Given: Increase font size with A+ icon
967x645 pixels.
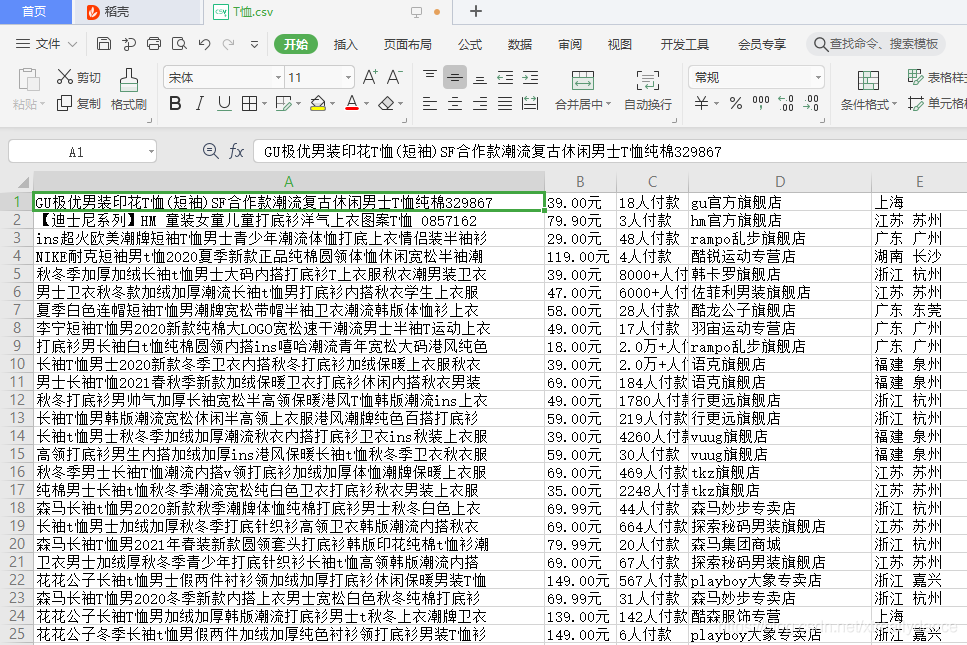Looking at the screenshot, I should coord(370,77).
